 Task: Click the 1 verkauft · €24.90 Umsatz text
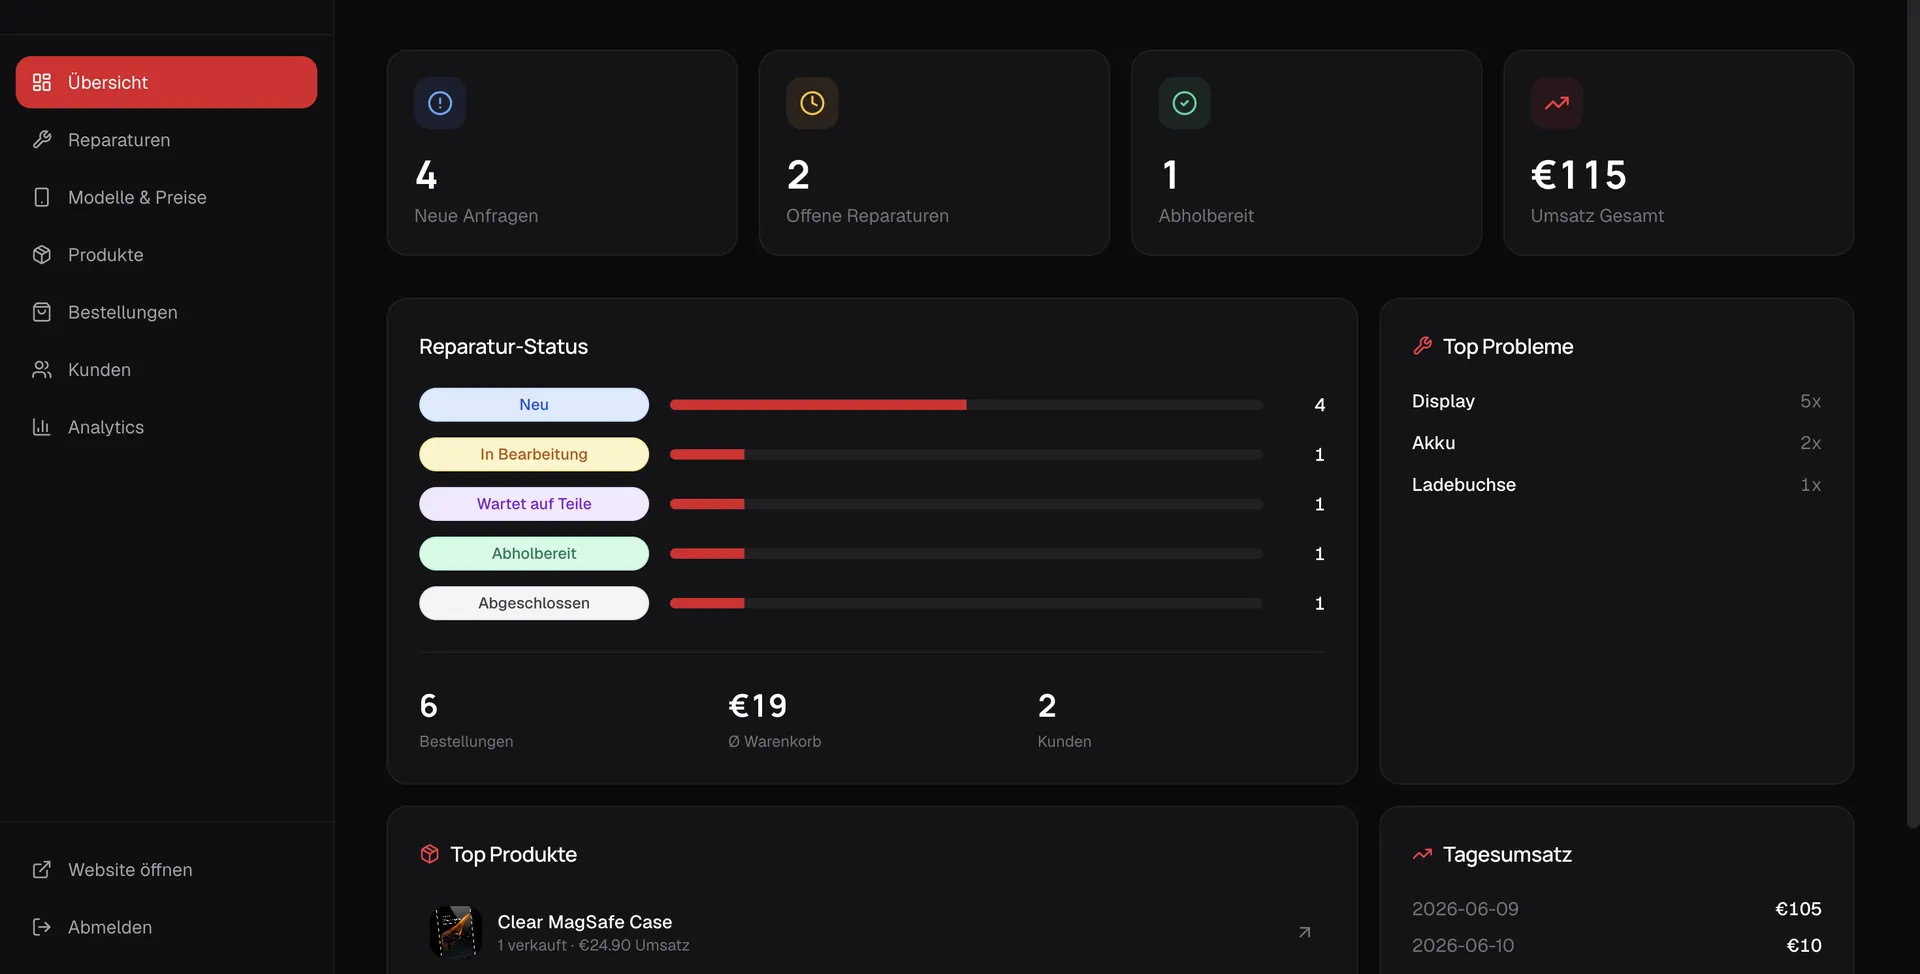tap(593, 945)
